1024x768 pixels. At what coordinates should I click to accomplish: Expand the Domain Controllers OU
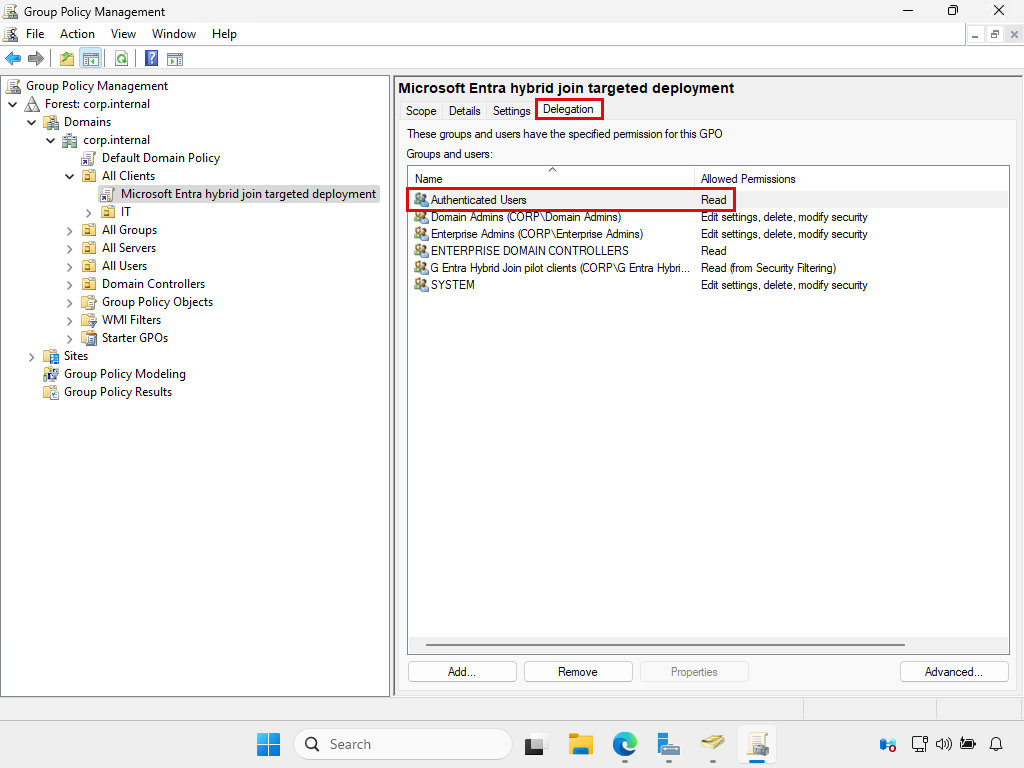[x=69, y=285]
